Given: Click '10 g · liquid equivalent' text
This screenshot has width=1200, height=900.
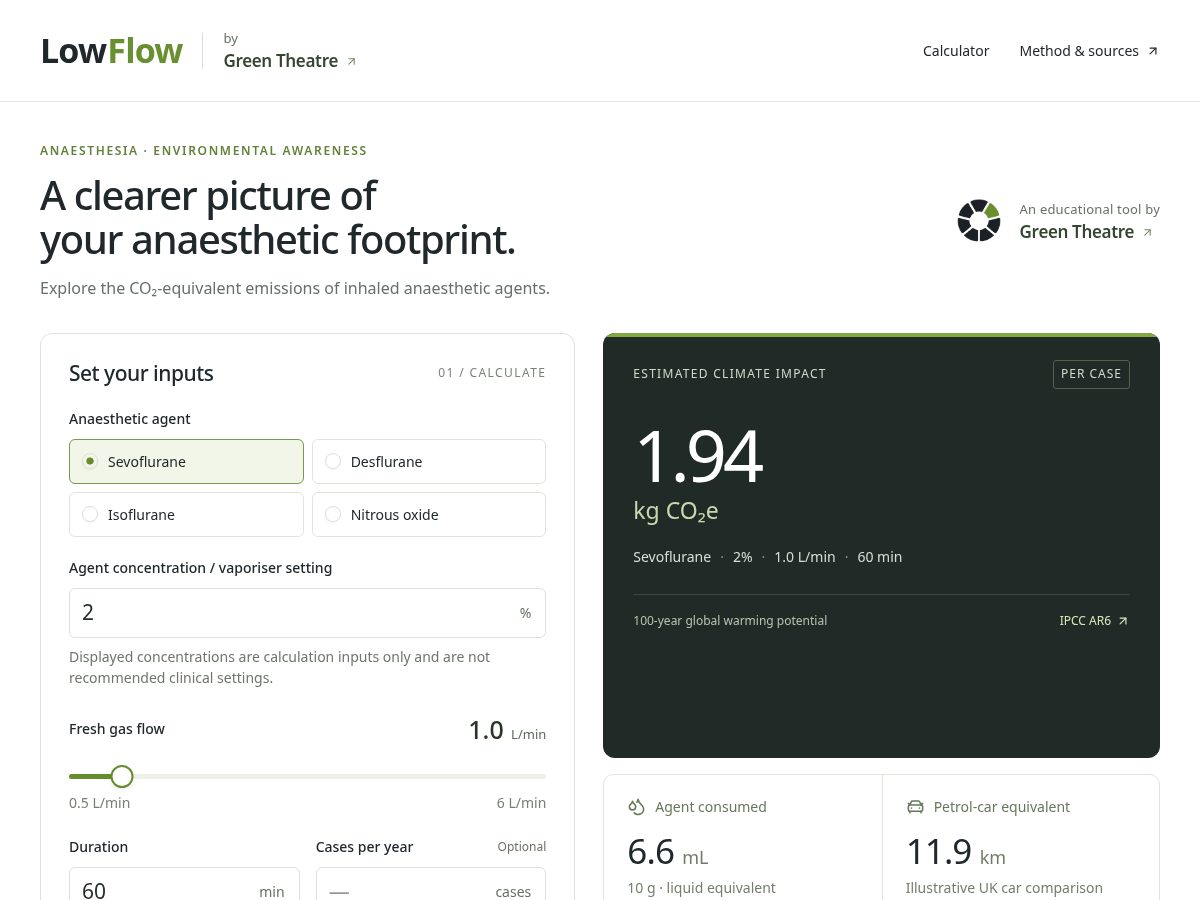Looking at the screenshot, I should tap(701, 888).
